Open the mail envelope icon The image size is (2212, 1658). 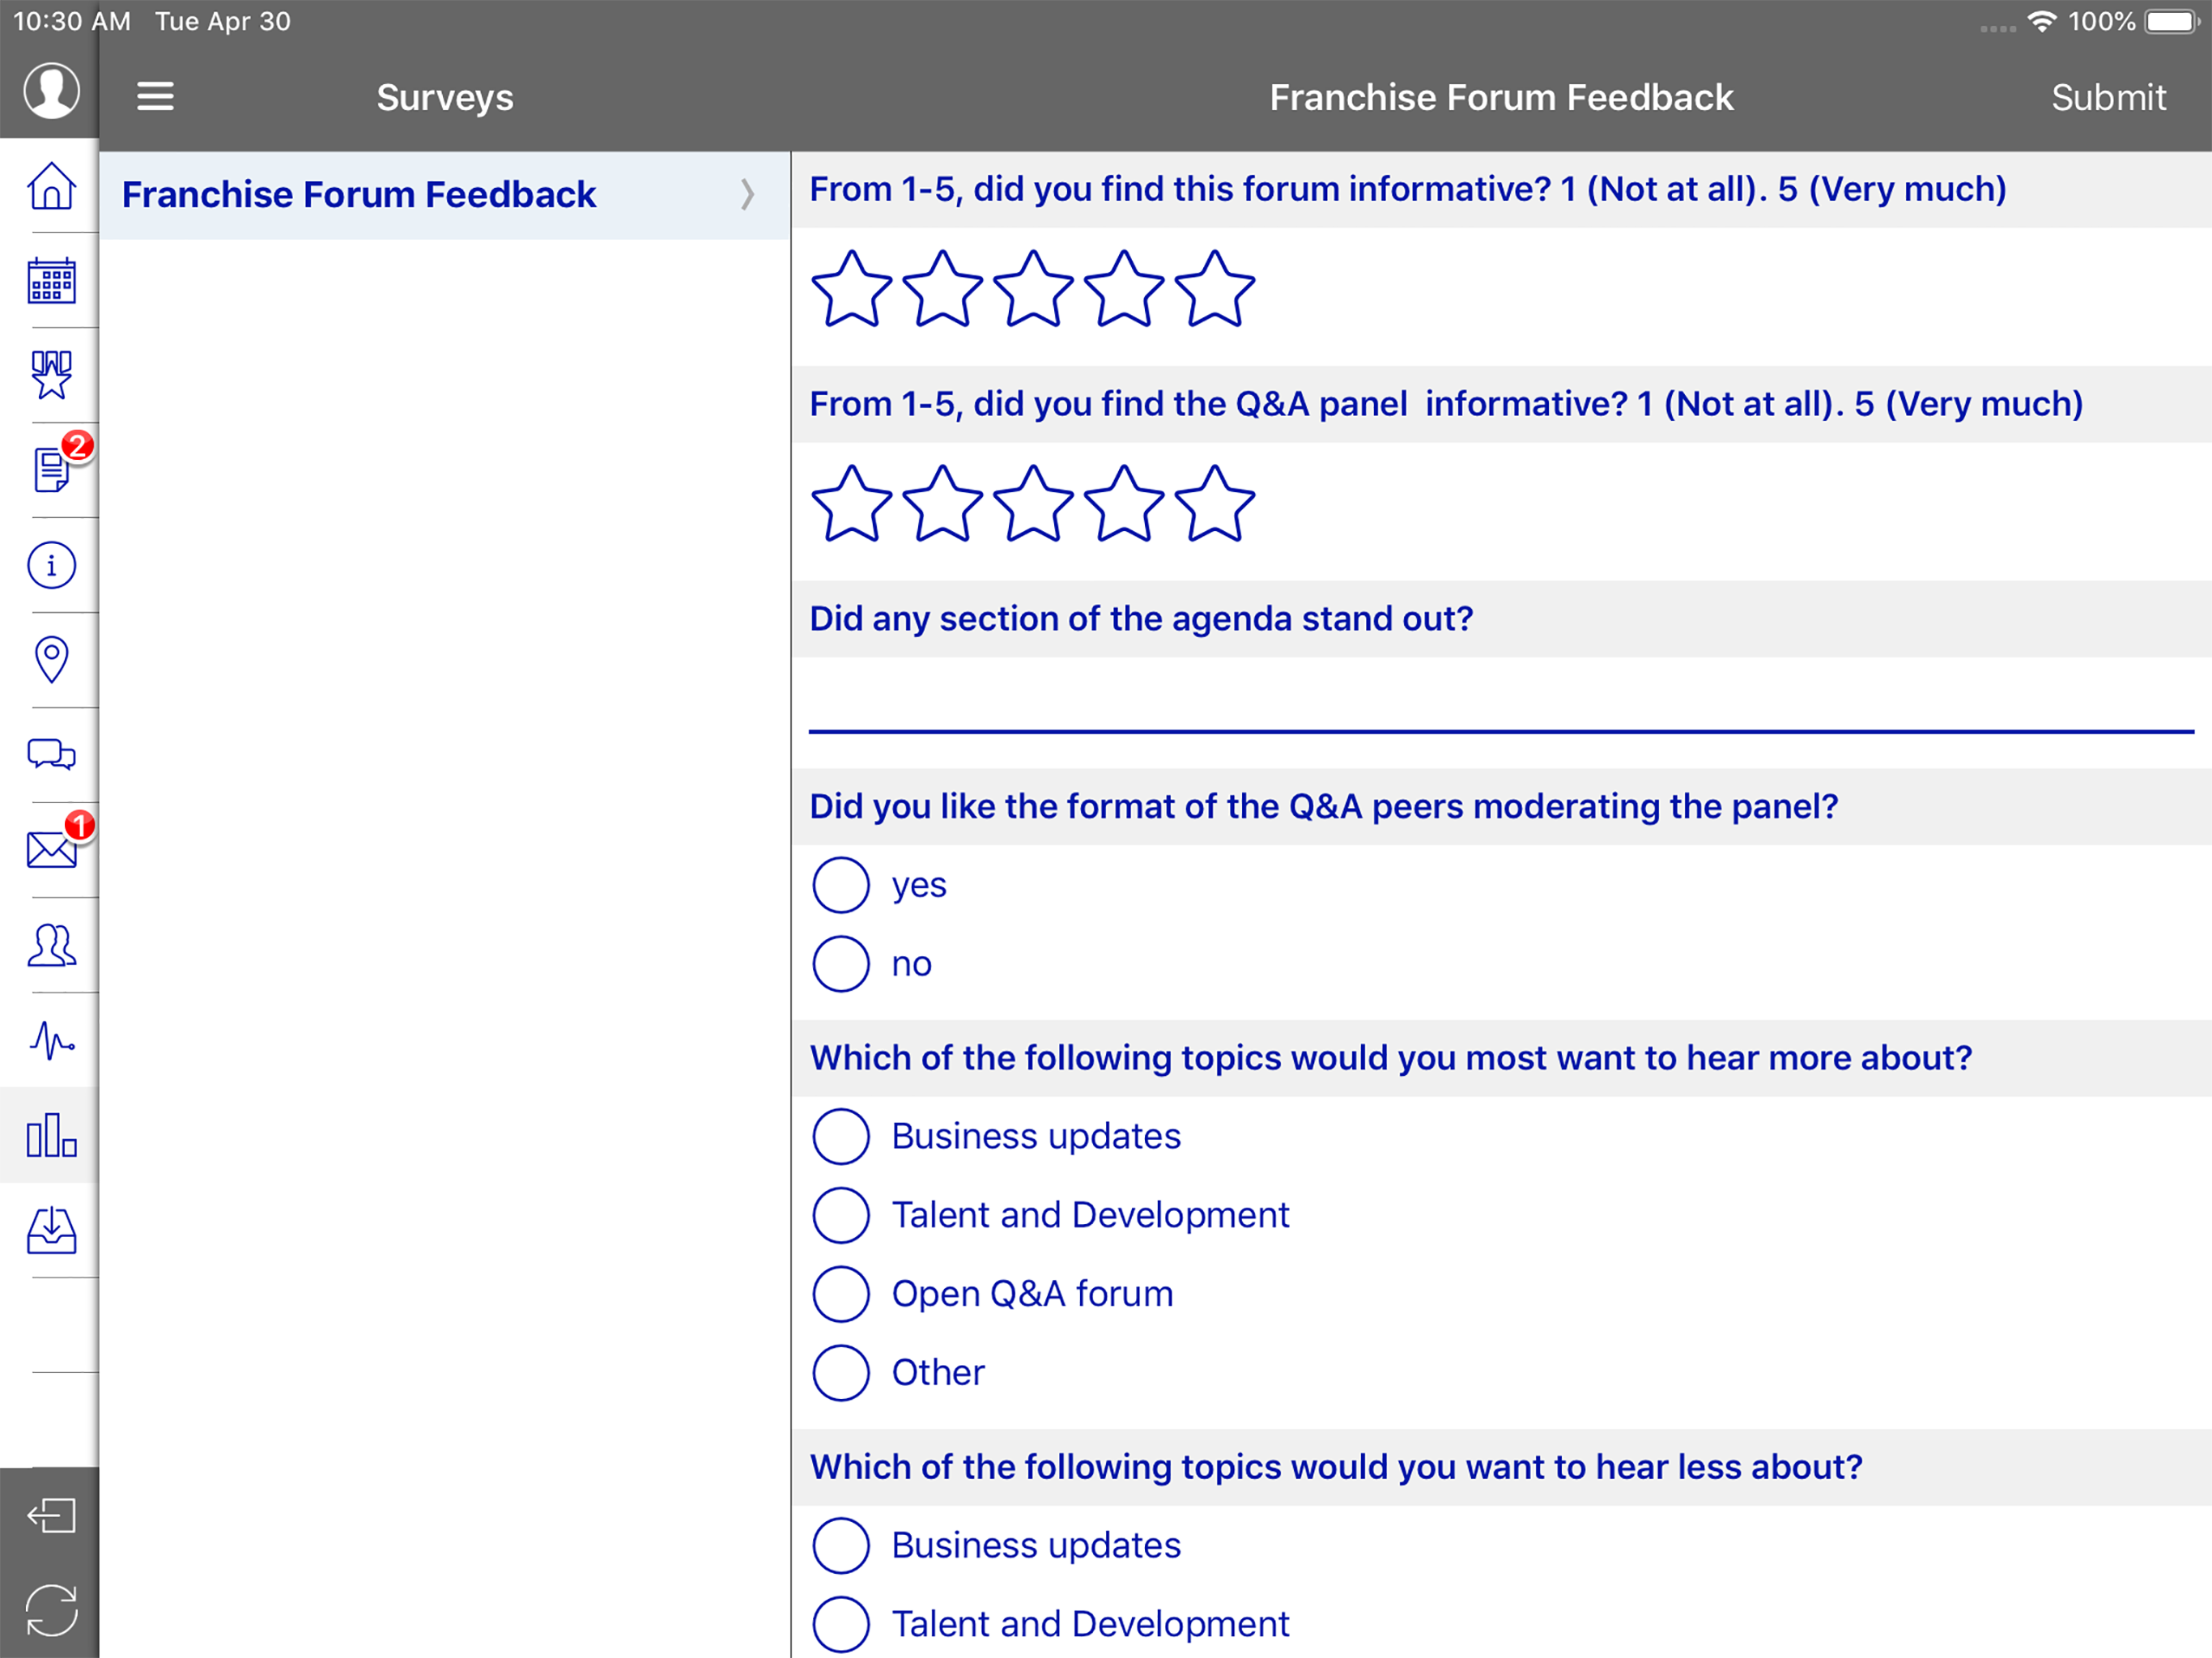tap(51, 849)
